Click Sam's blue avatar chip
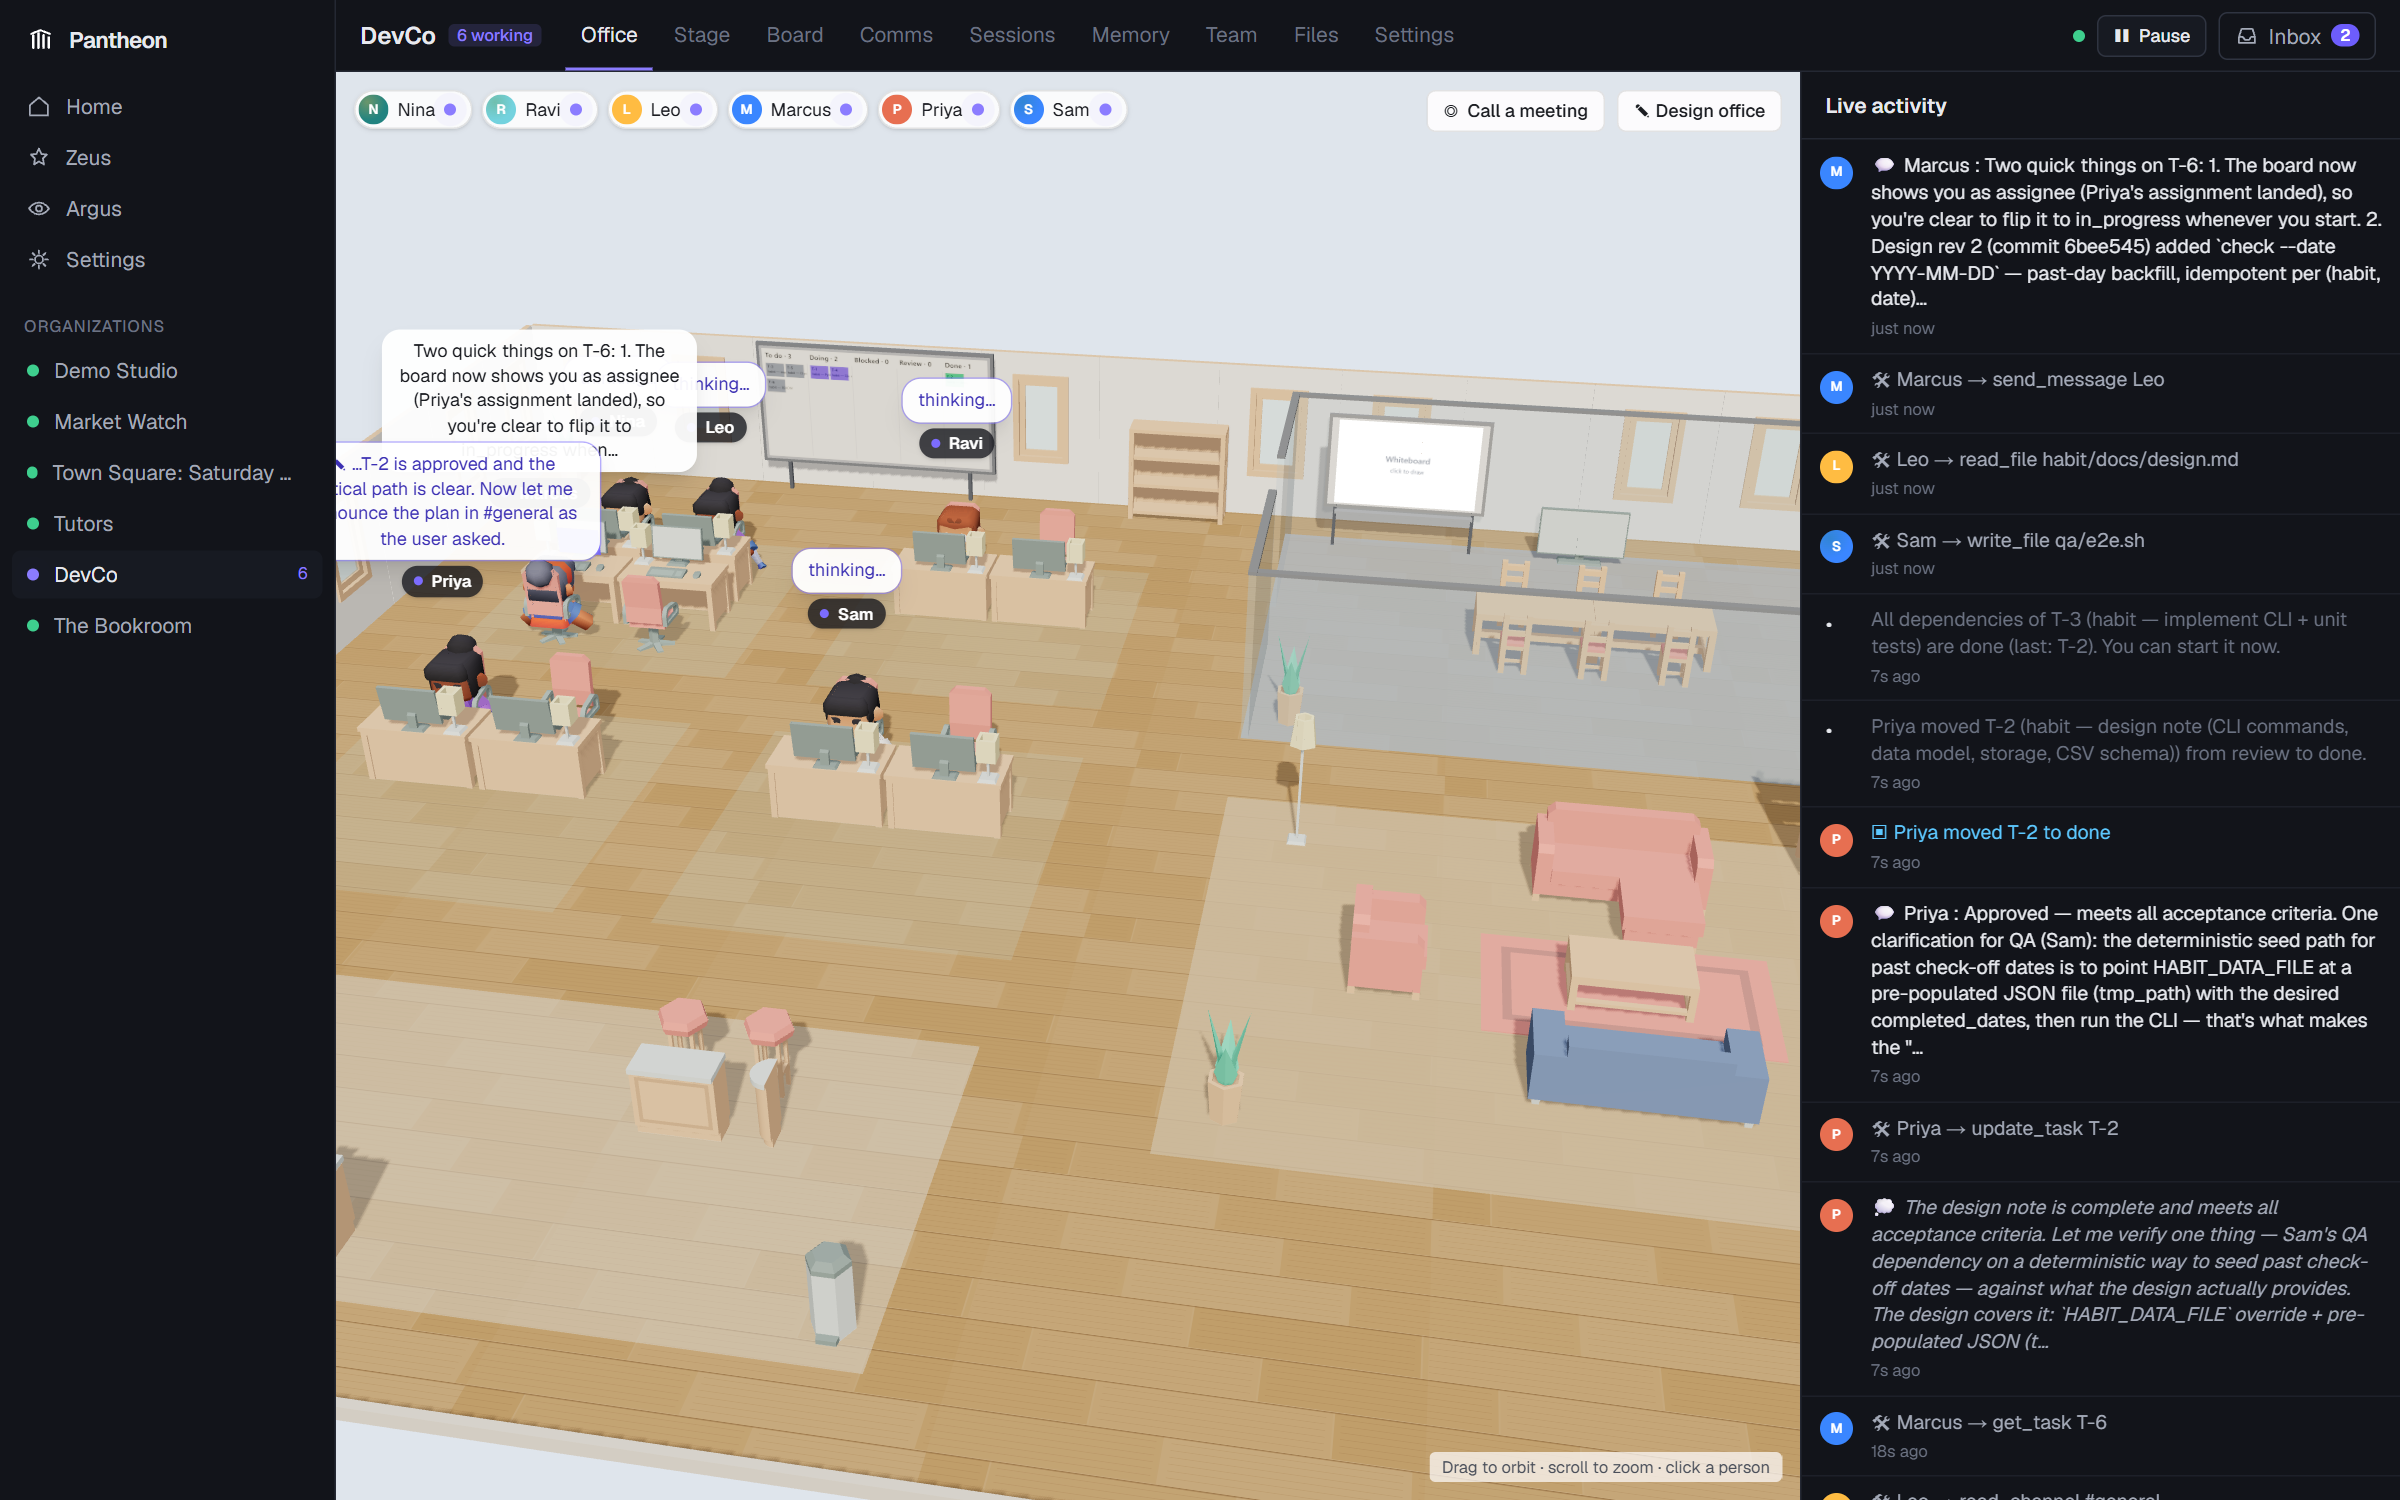The height and width of the screenshot is (1500, 2400). tap(1067, 109)
